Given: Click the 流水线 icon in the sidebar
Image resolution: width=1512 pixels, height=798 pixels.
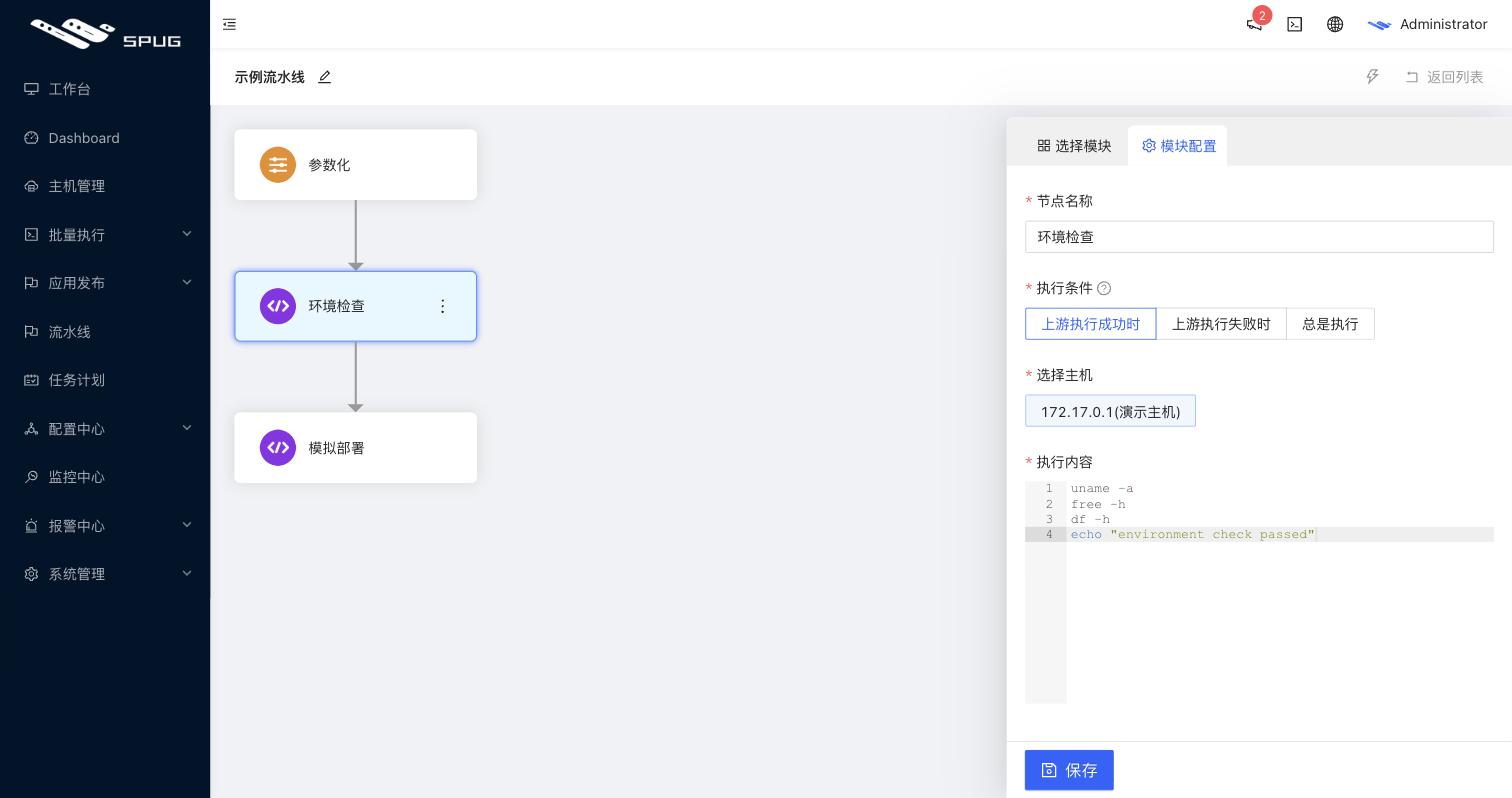Looking at the screenshot, I should pos(31,332).
